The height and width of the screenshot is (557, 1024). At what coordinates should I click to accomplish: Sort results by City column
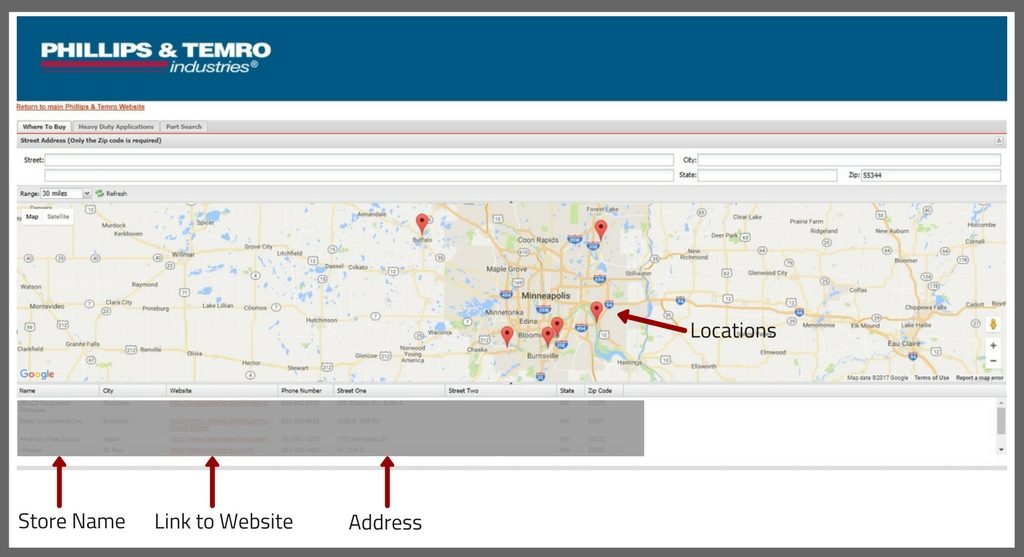pyautogui.click(x=133, y=390)
